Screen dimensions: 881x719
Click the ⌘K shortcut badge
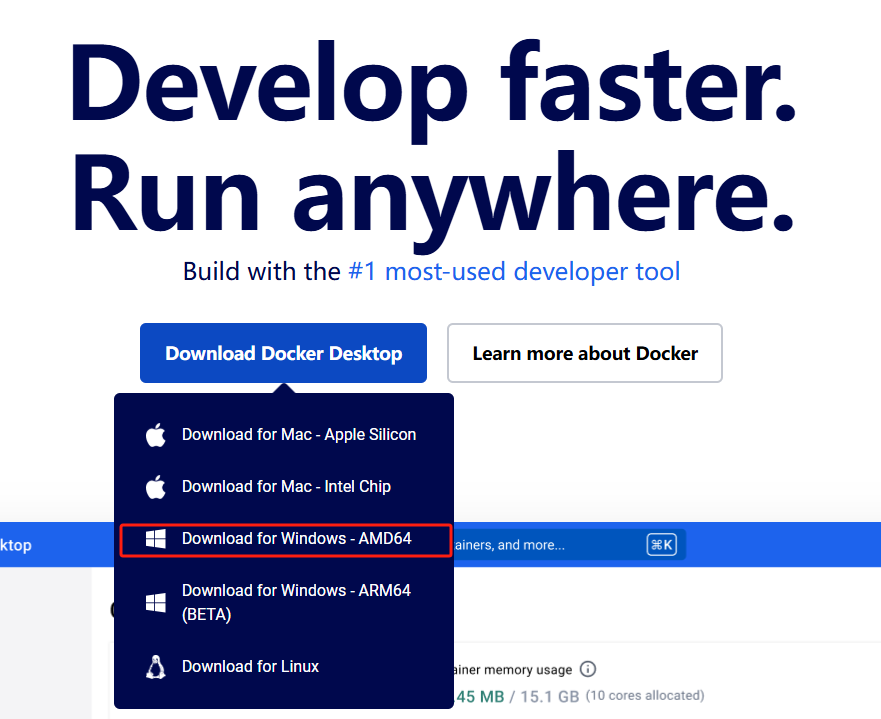point(661,544)
